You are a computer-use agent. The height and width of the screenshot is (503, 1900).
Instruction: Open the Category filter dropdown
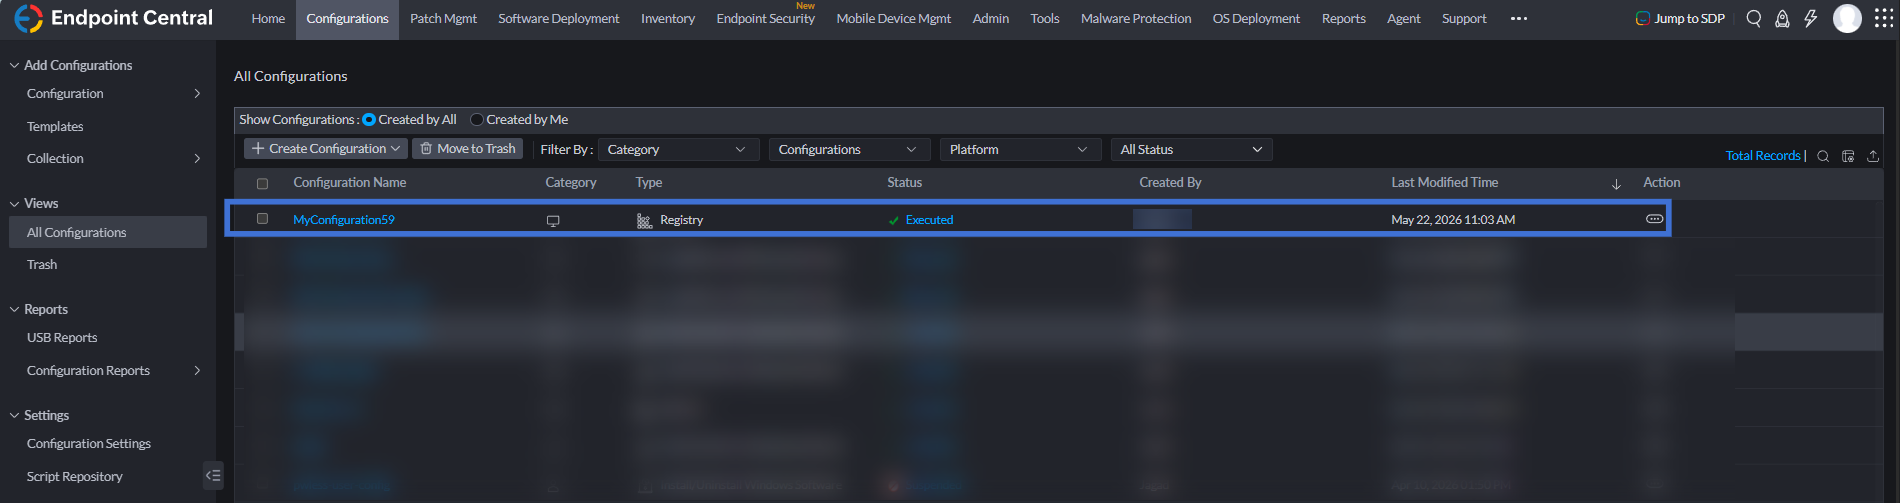tap(677, 149)
